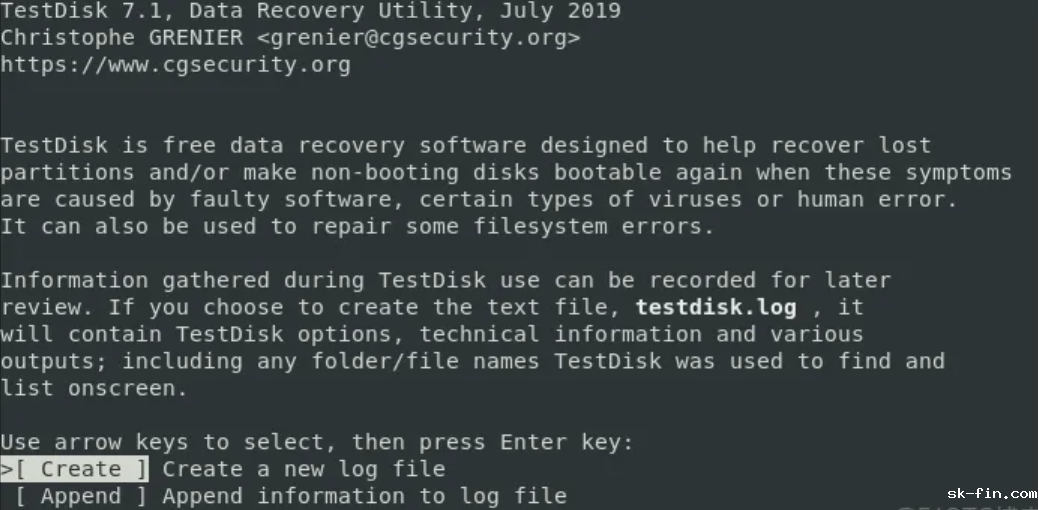
Task: Open the https://www.cgsecurity.org link
Action: [x=175, y=66]
